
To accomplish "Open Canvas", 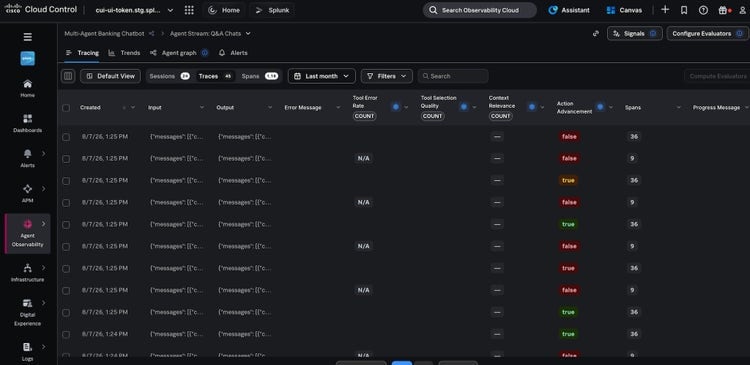I will (624, 10).
